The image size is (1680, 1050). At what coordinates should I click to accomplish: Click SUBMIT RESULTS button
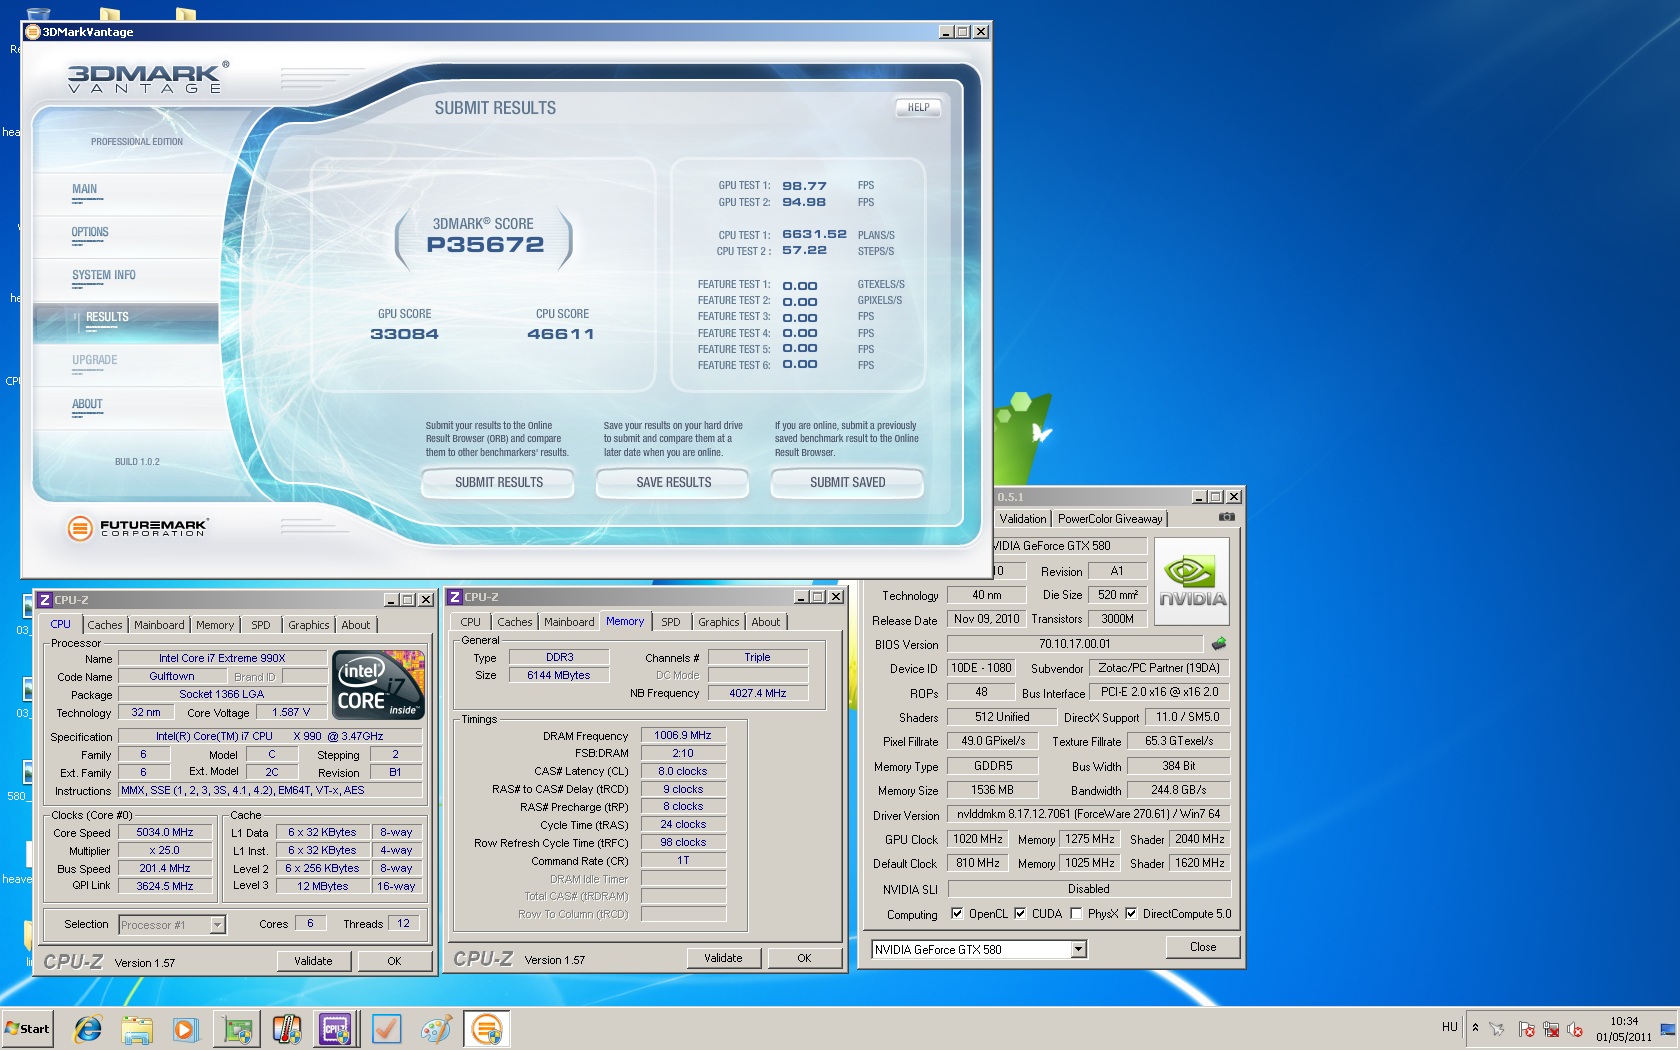pos(498,482)
